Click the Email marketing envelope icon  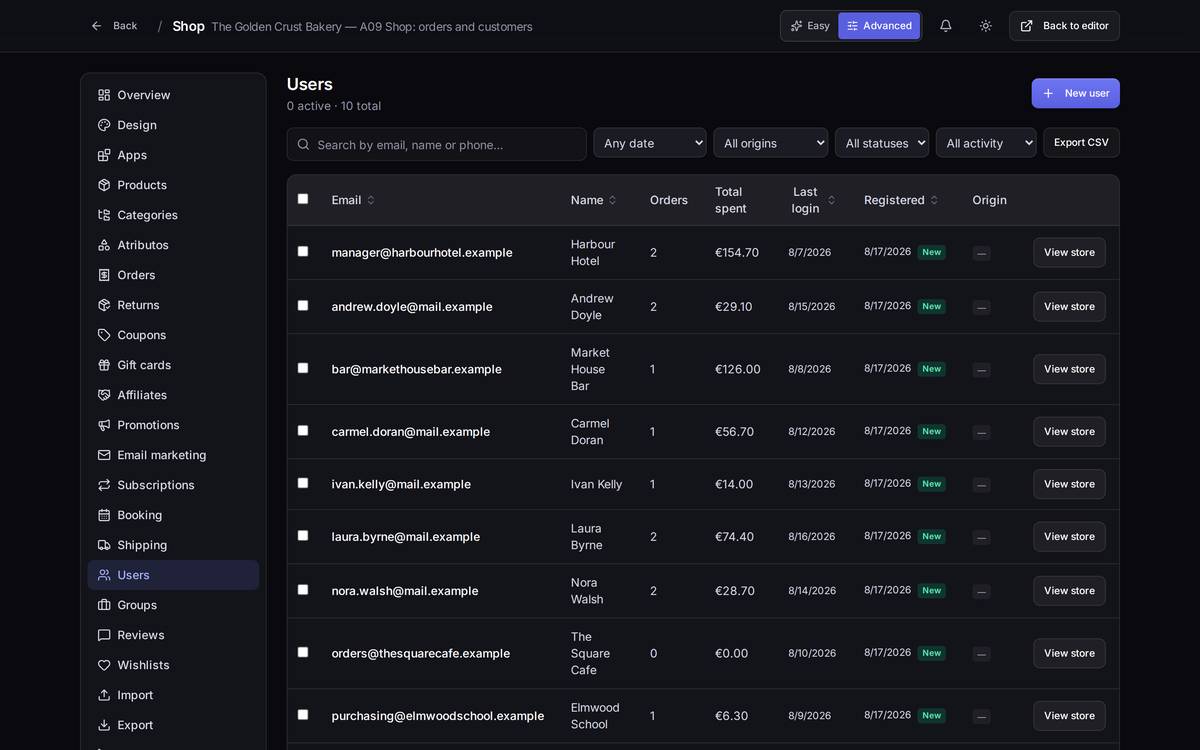point(104,455)
